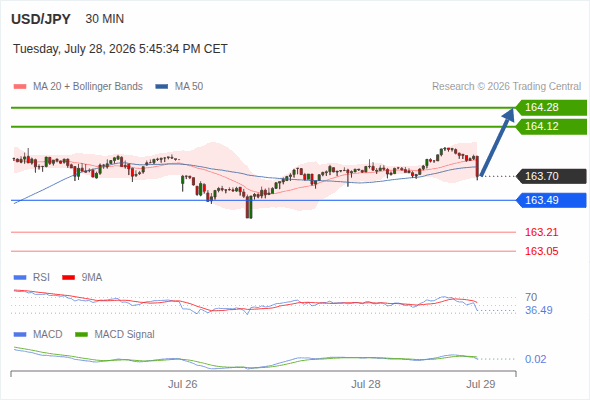This screenshot has width=590, height=400.
Task: Select the 163.70 current price tag
Action: (x=551, y=176)
